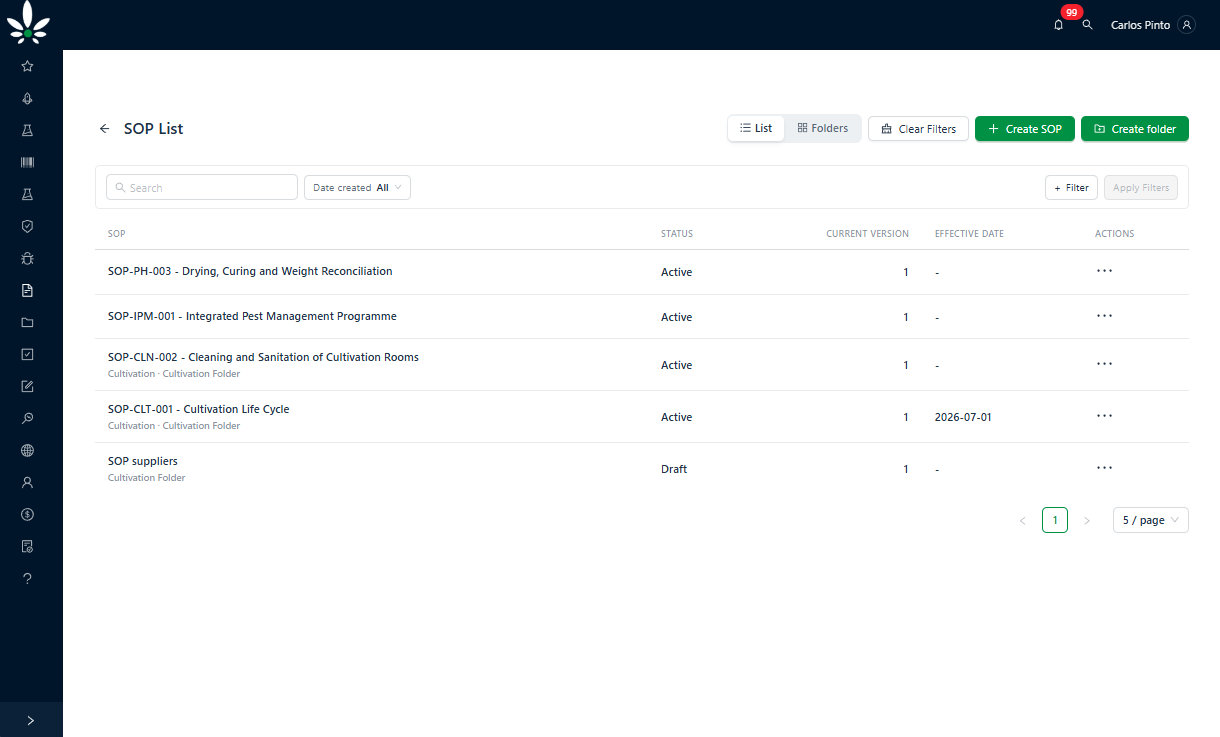
Task: Open actions menu for SOP-PH-003 row
Action: (1104, 271)
